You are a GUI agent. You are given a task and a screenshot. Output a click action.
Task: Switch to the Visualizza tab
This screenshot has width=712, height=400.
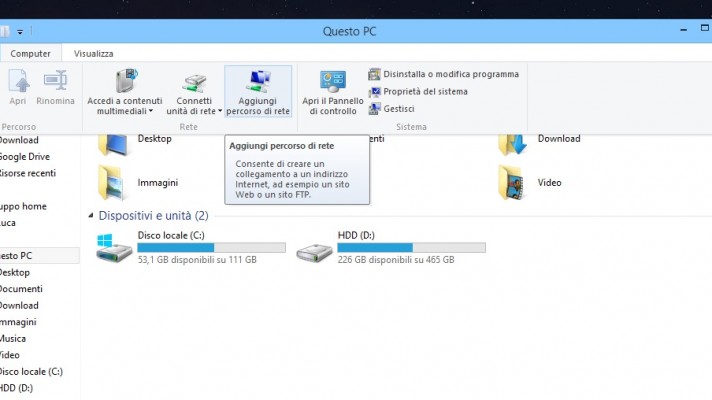pos(93,53)
